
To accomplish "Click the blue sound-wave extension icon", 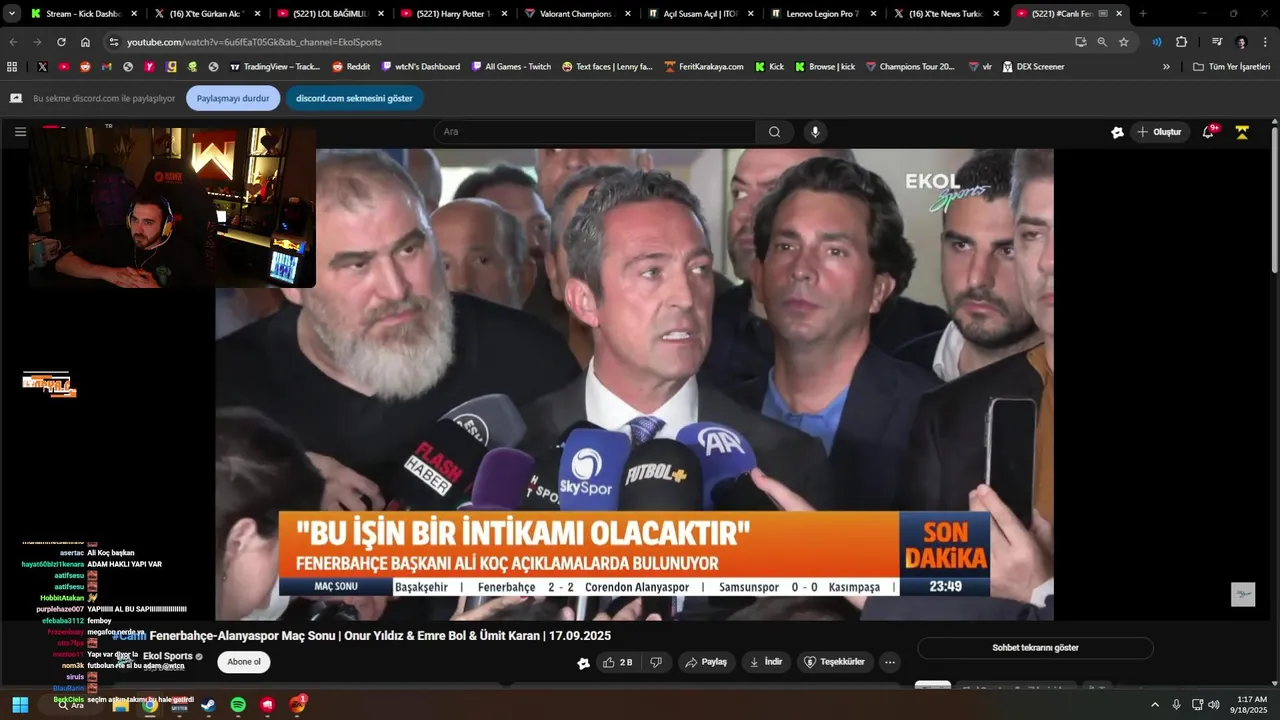I will click(1157, 42).
